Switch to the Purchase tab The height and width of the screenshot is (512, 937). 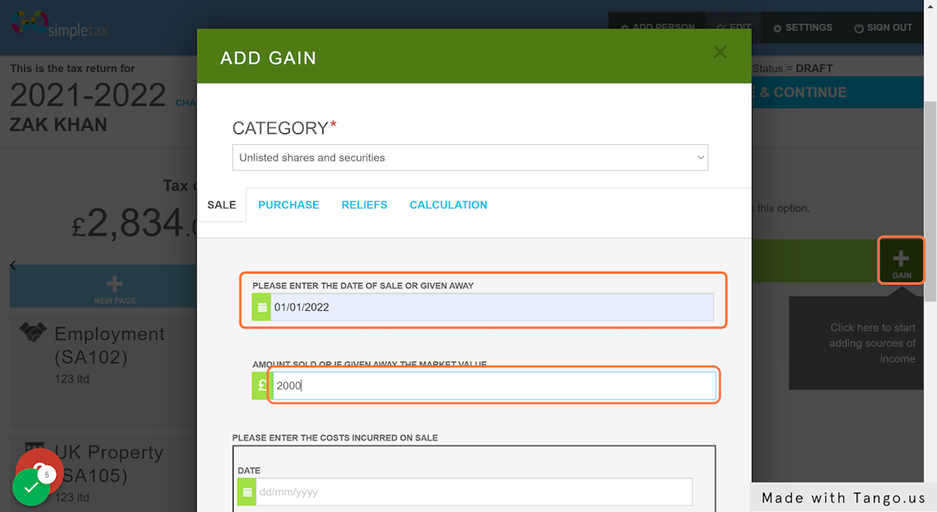click(289, 205)
